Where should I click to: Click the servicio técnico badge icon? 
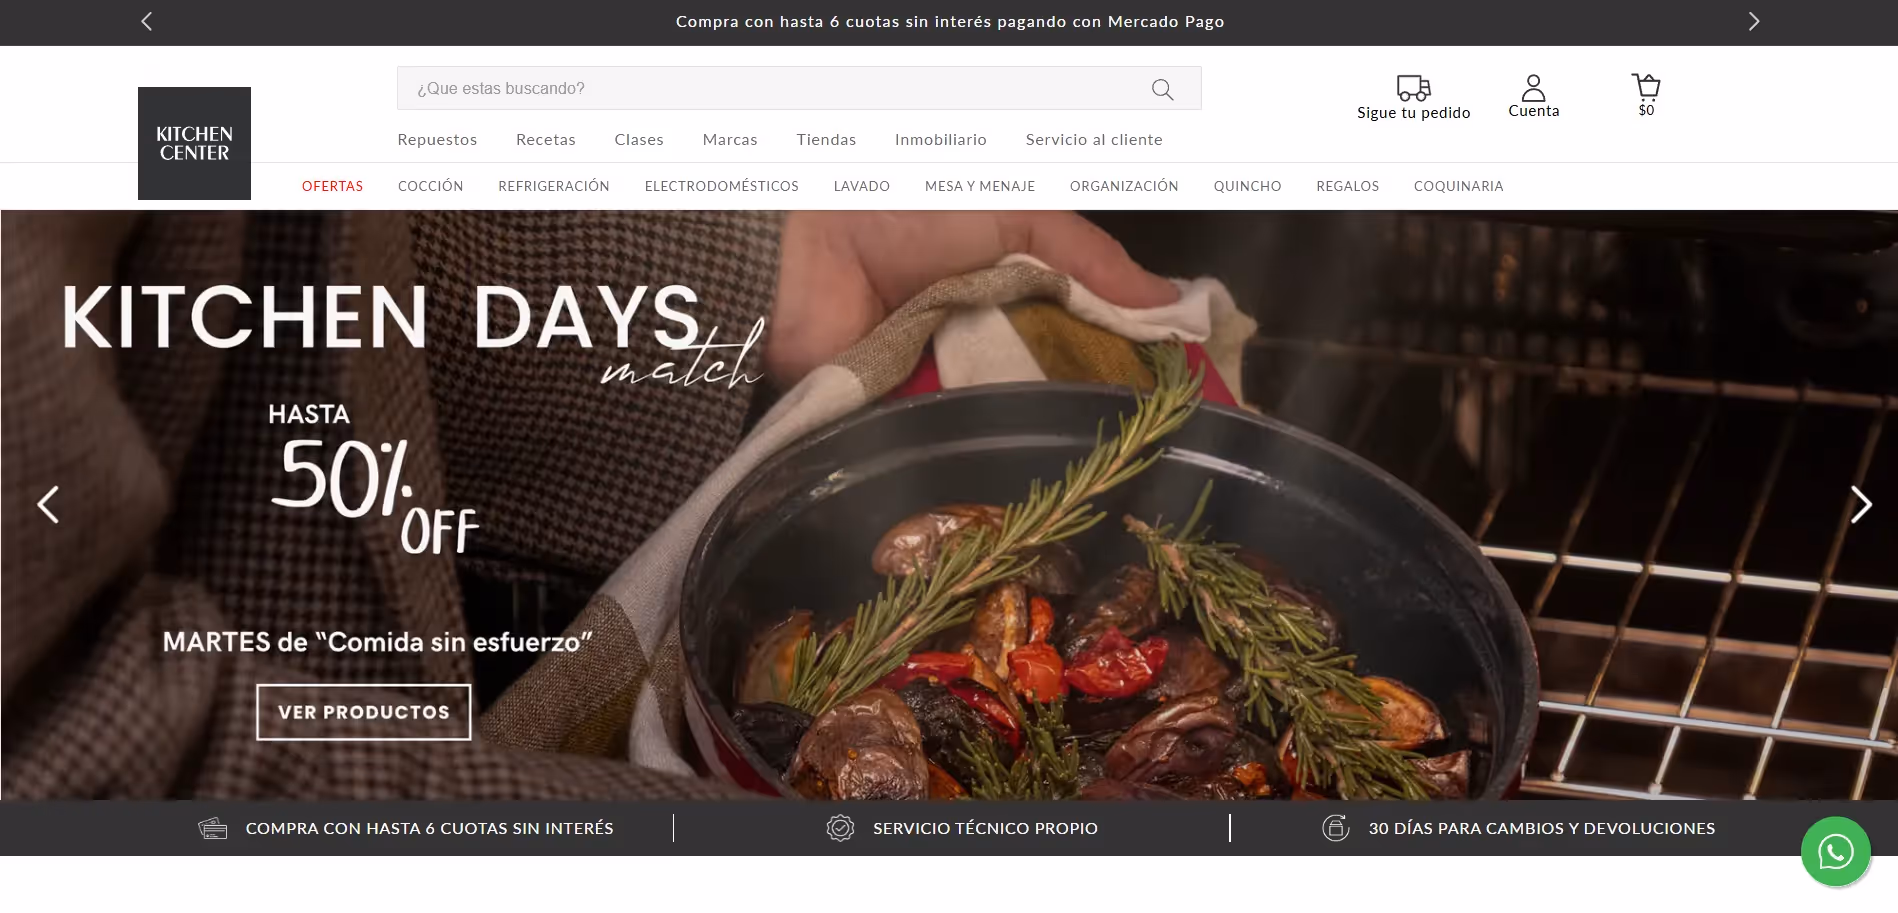pos(840,828)
